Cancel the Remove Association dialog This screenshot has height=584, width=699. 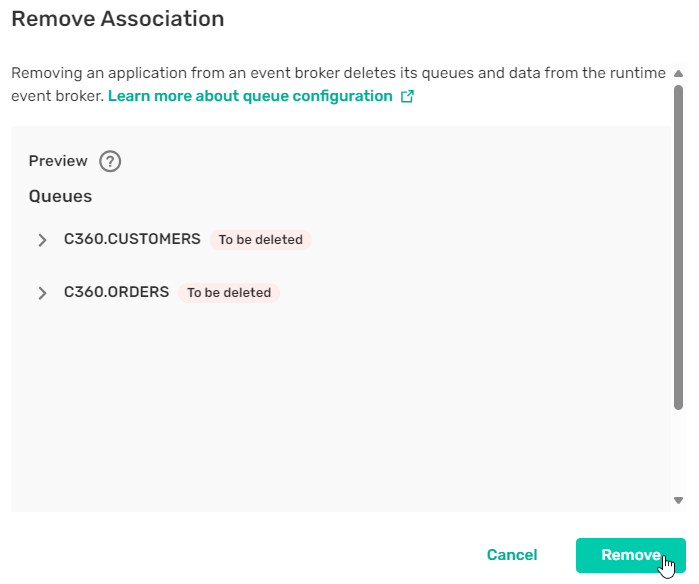point(512,555)
